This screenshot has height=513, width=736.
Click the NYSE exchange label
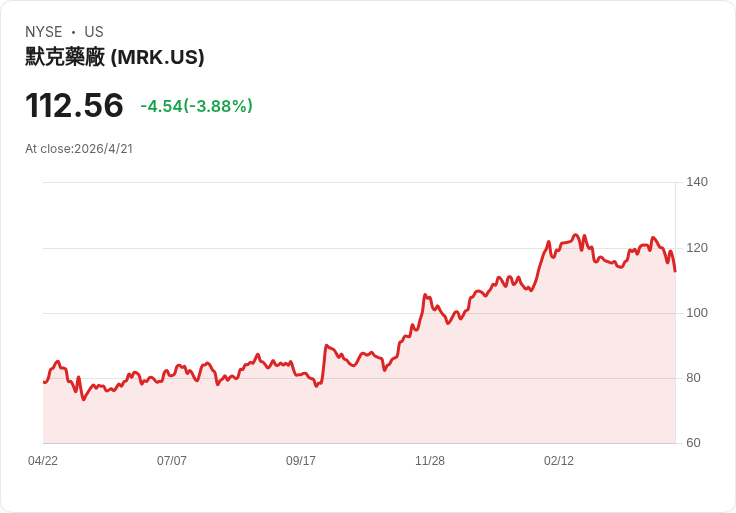click(x=44, y=32)
